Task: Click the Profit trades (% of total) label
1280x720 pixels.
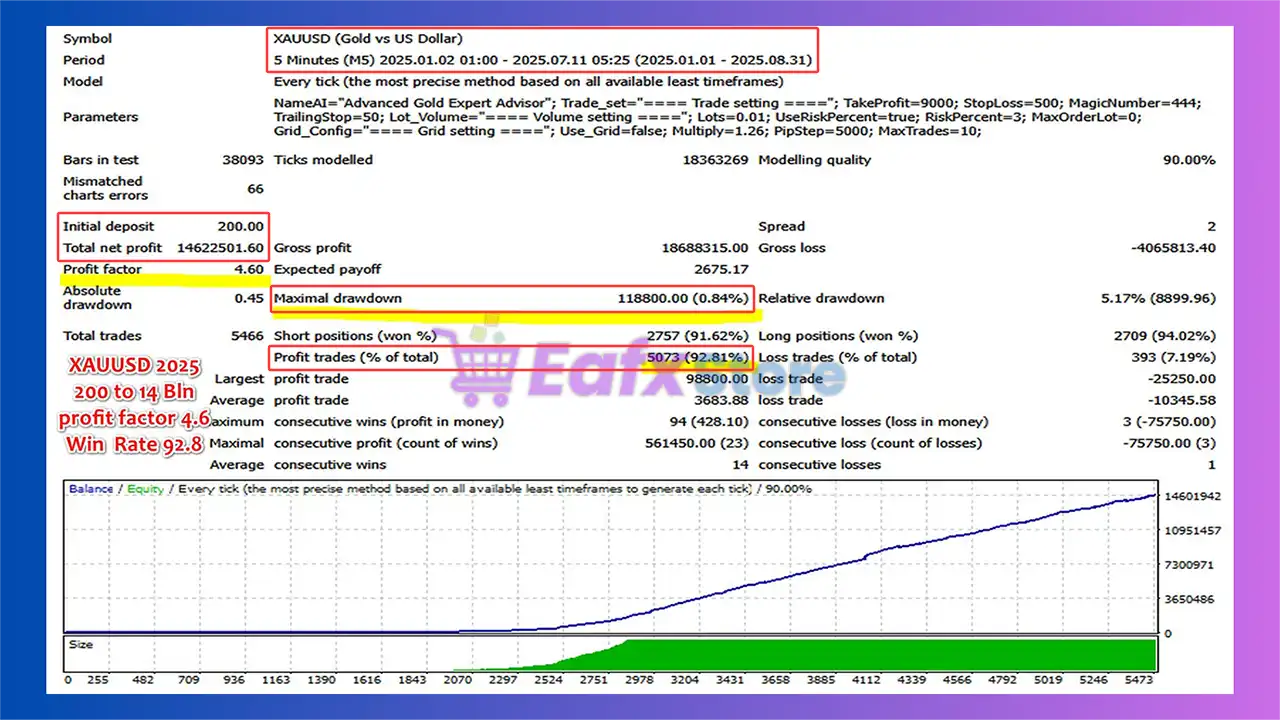Action: (355, 357)
